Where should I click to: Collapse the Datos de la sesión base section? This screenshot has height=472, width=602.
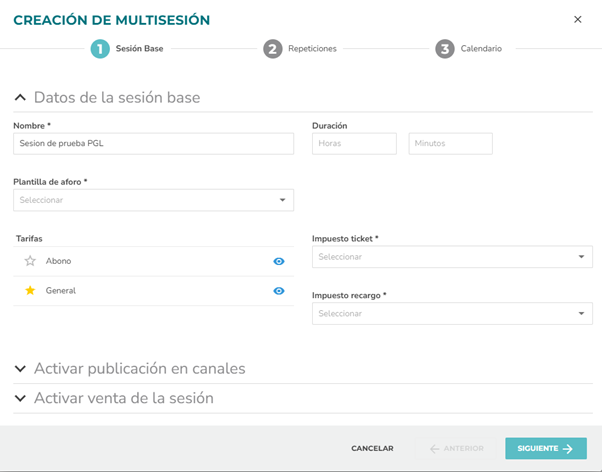(x=20, y=98)
